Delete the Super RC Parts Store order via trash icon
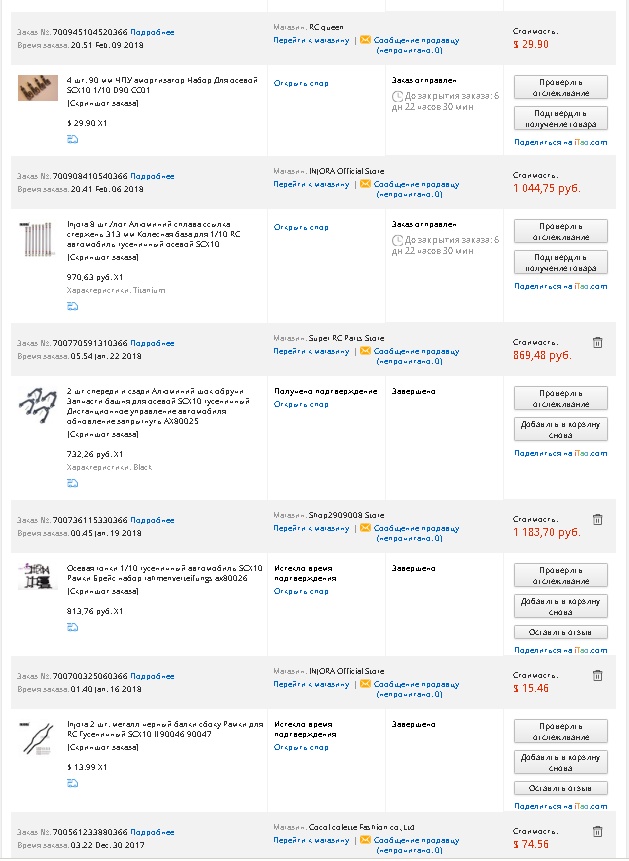629x861 pixels. pos(597,342)
